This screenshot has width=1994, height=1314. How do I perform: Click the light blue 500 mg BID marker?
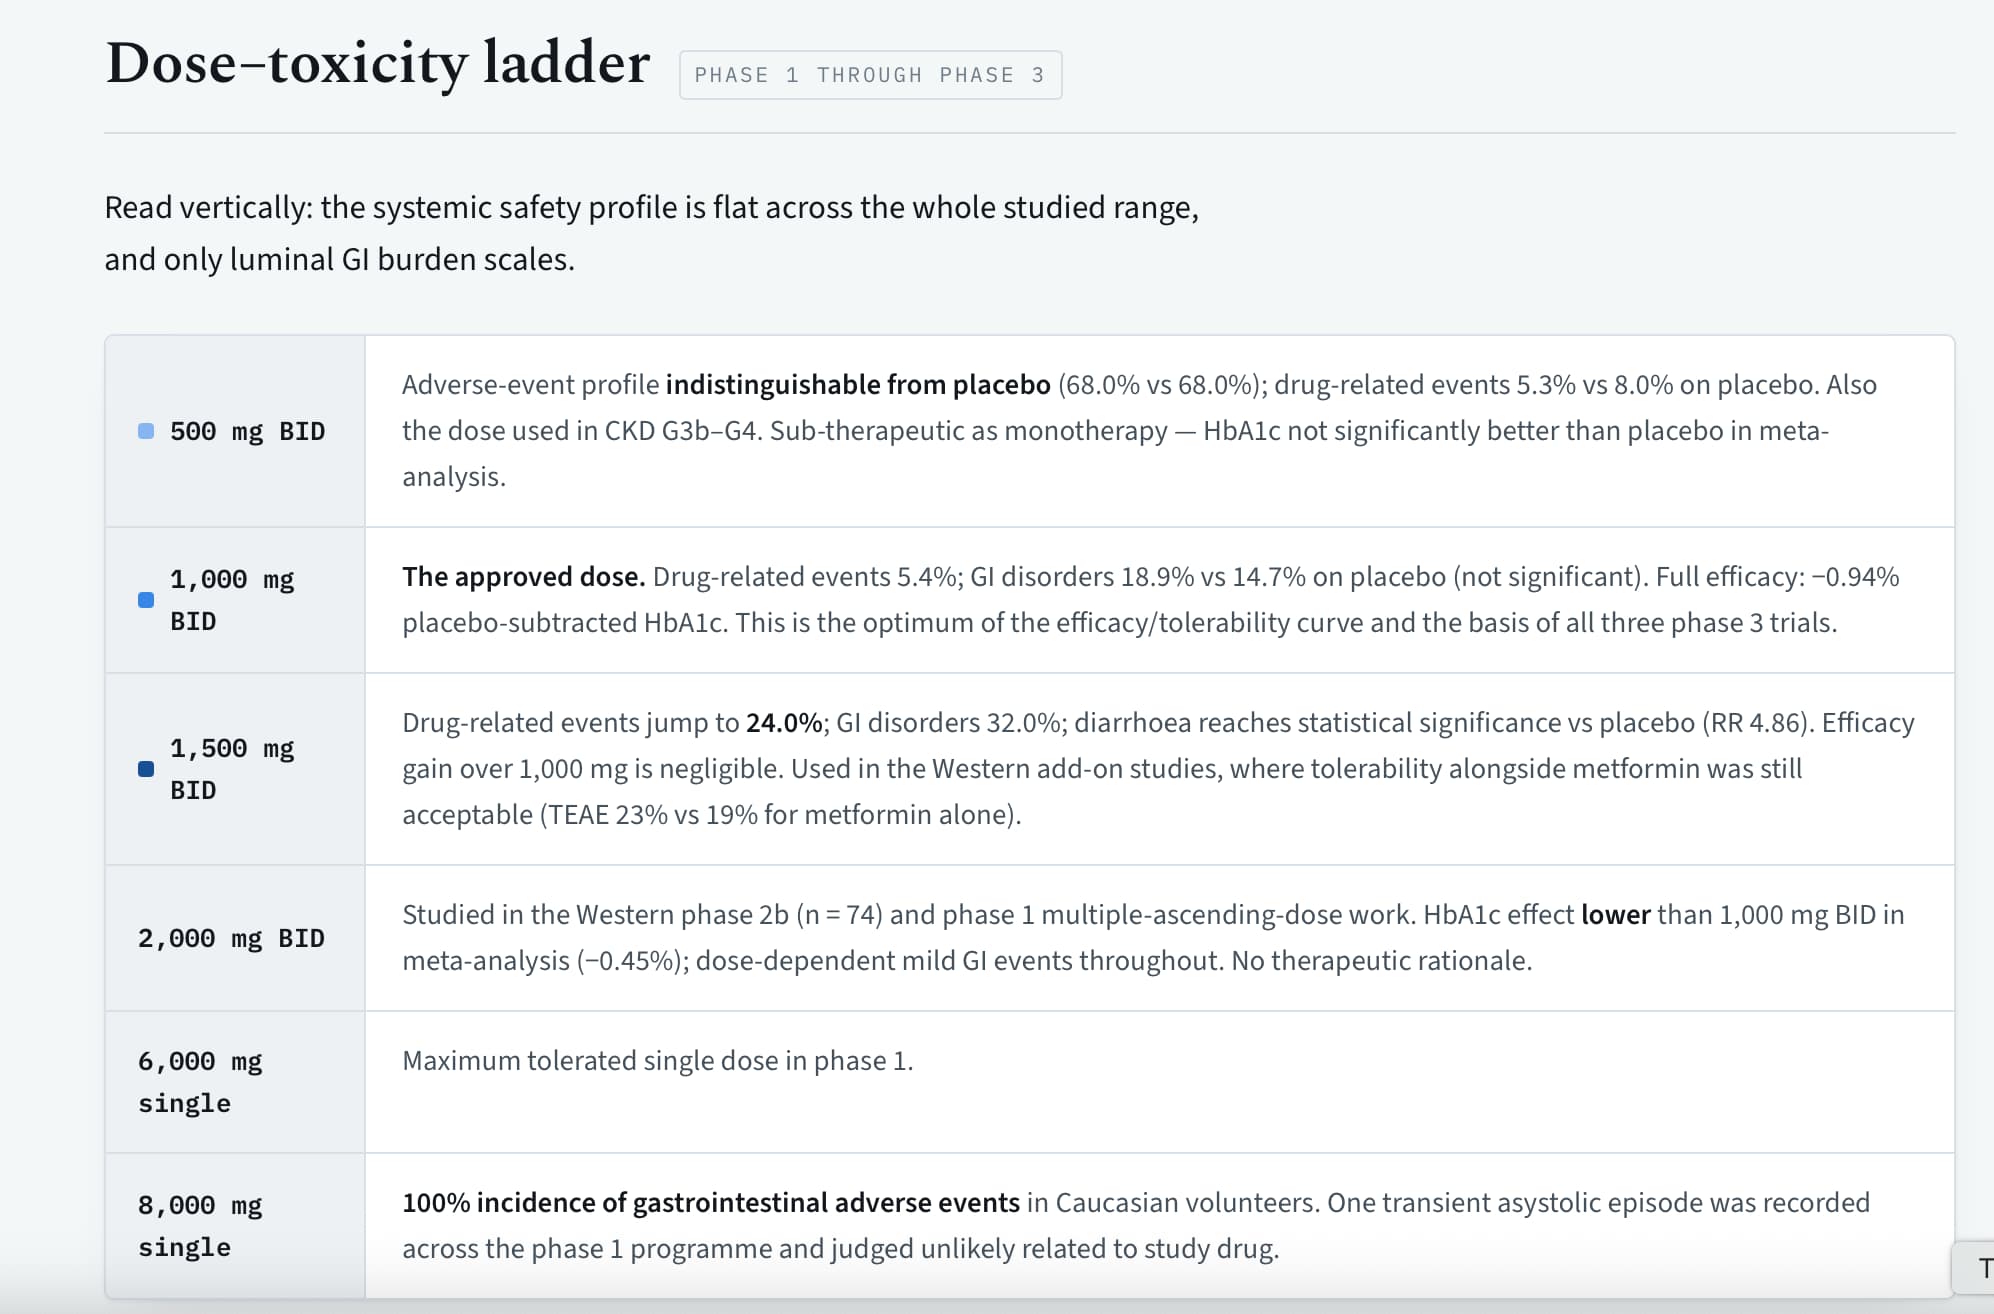click(x=146, y=431)
